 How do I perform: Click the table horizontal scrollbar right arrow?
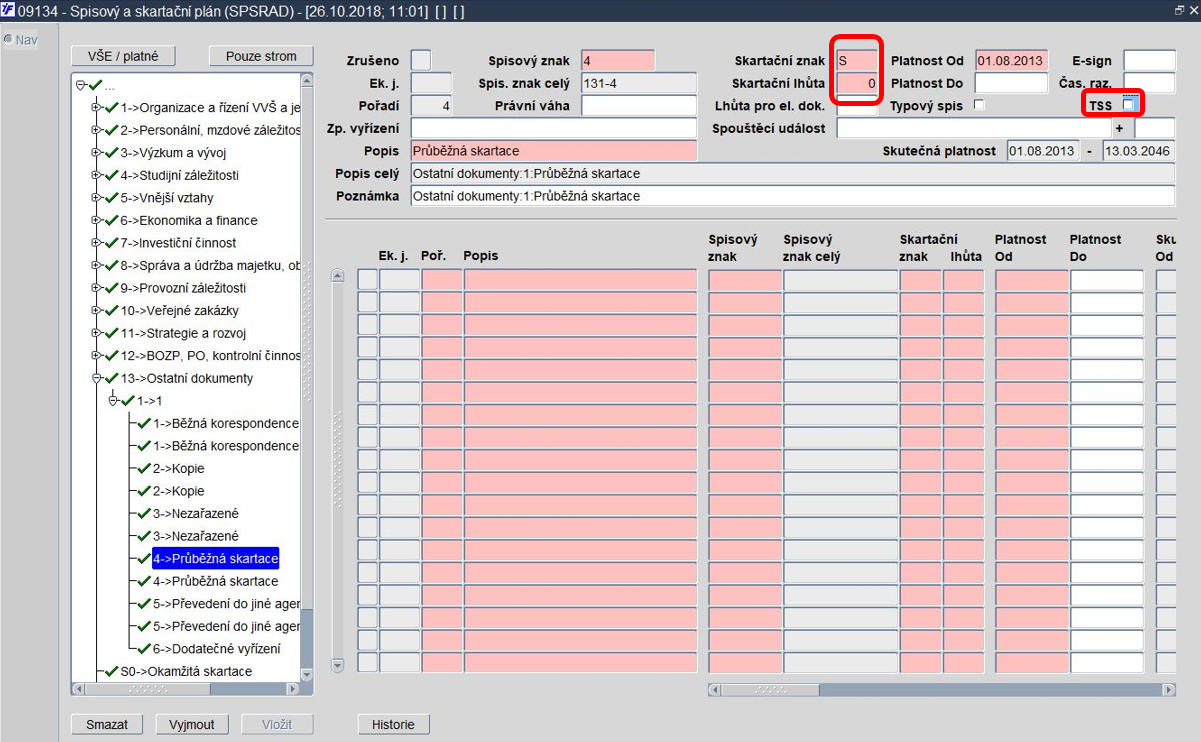click(x=1169, y=690)
